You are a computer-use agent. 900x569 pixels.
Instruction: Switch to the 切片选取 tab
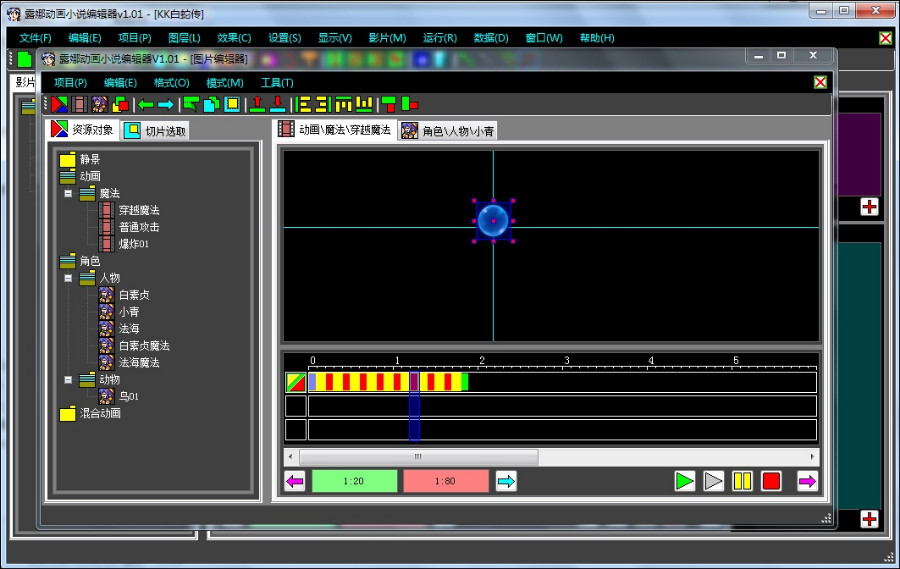[165, 131]
